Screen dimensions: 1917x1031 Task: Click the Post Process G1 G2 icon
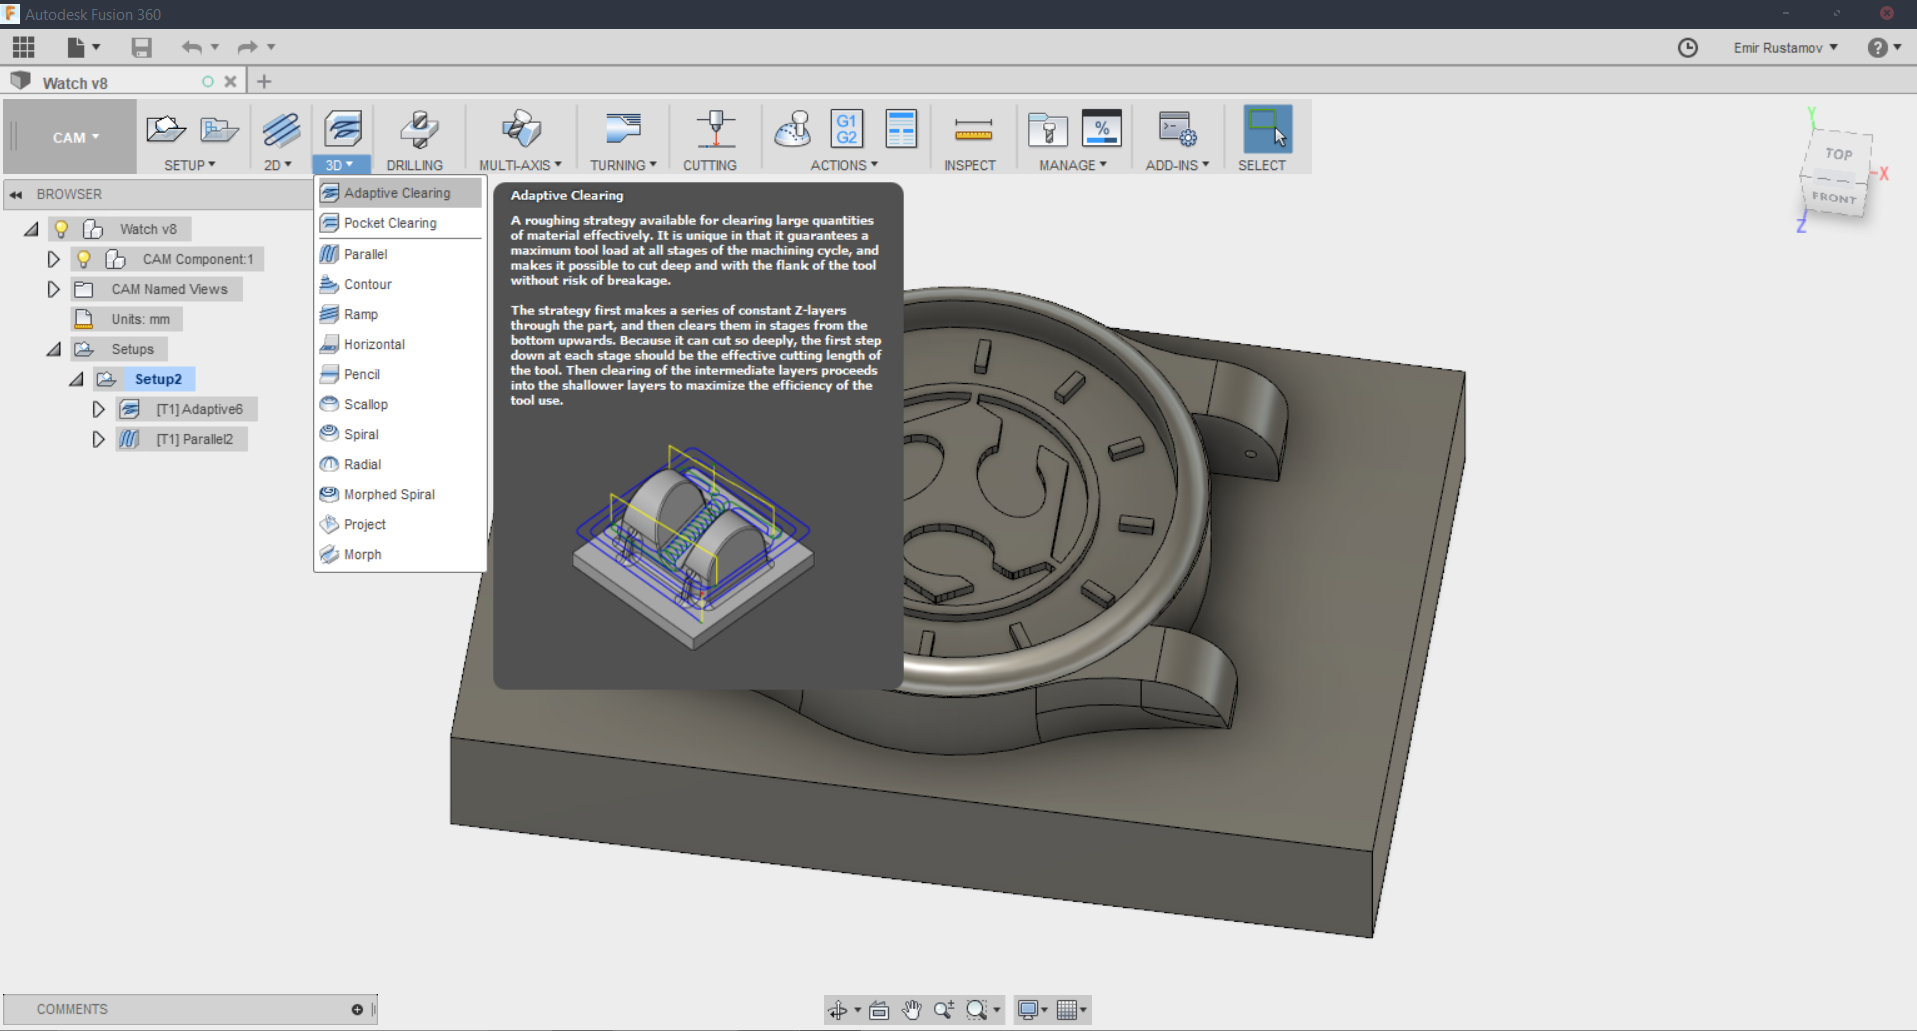tap(847, 129)
